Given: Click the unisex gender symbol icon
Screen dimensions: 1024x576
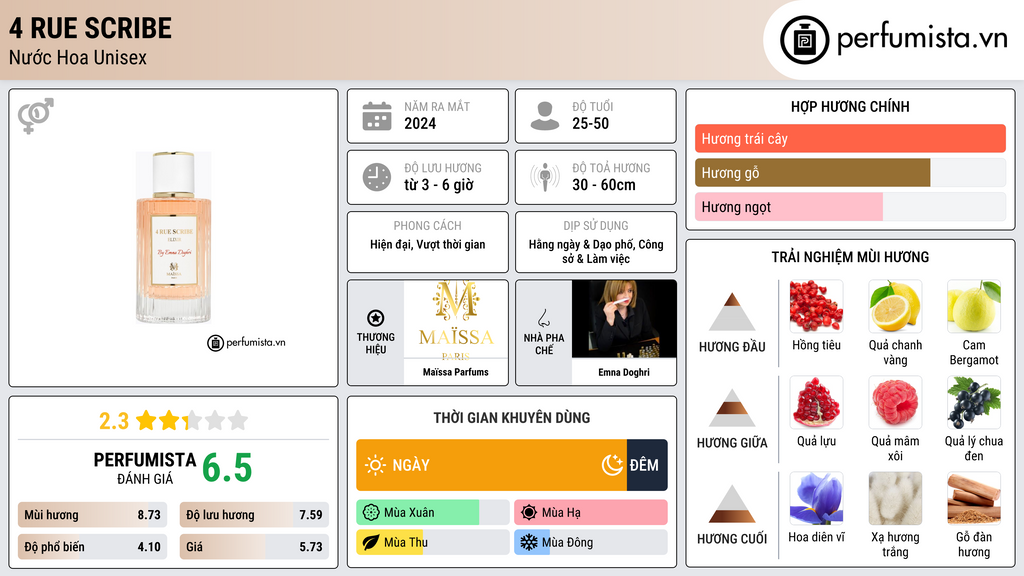Looking at the screenshot, I should 36,116.
